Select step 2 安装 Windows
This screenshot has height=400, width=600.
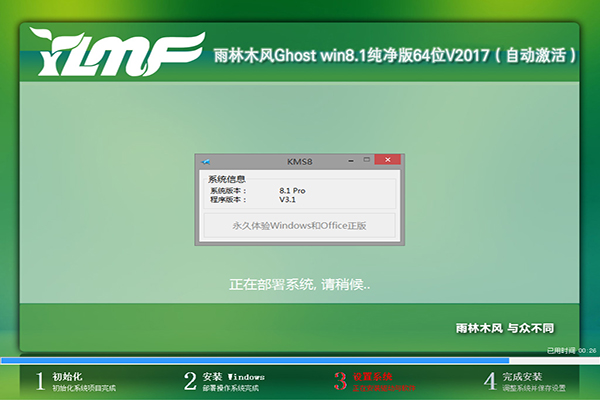(224, 381)
